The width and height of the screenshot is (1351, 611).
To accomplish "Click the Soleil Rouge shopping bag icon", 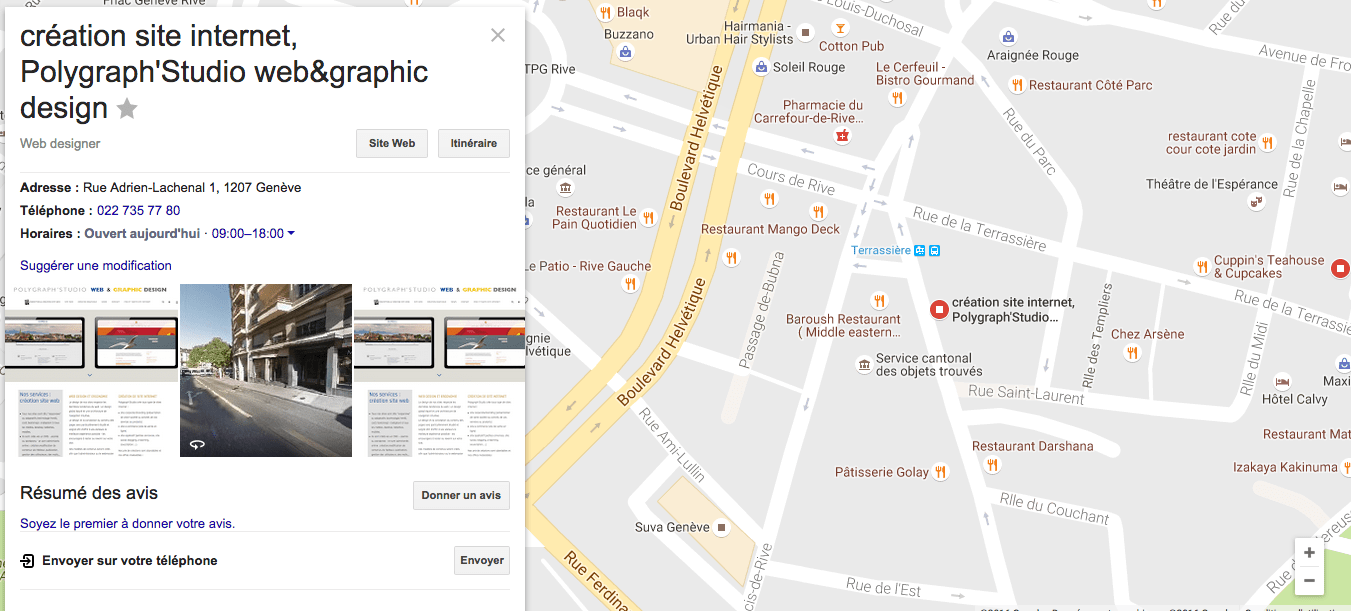I will pyautogui.click(x=761, y=67).
